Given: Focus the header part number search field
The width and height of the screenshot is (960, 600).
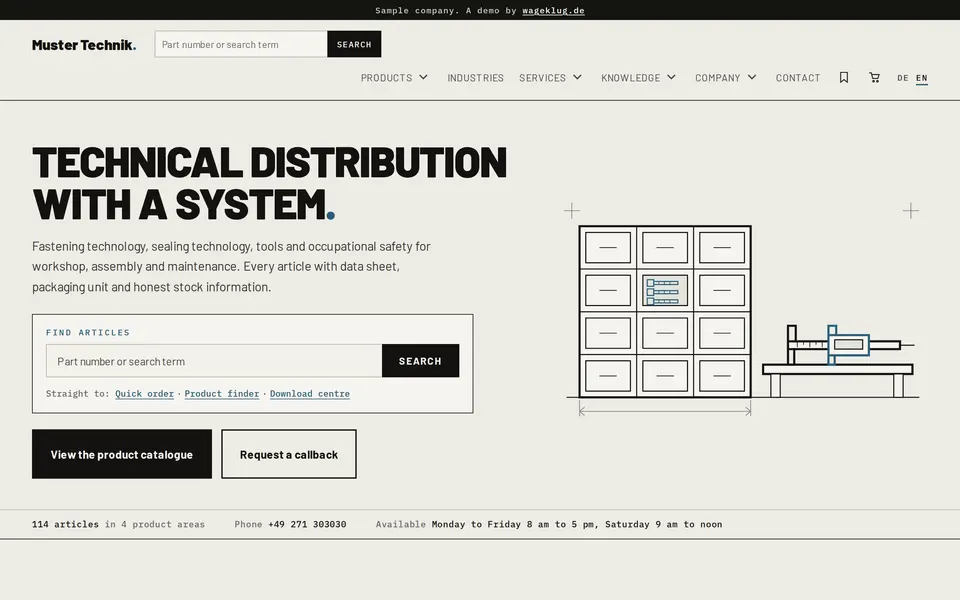Looking at the screenshot, I should (241, 44).
